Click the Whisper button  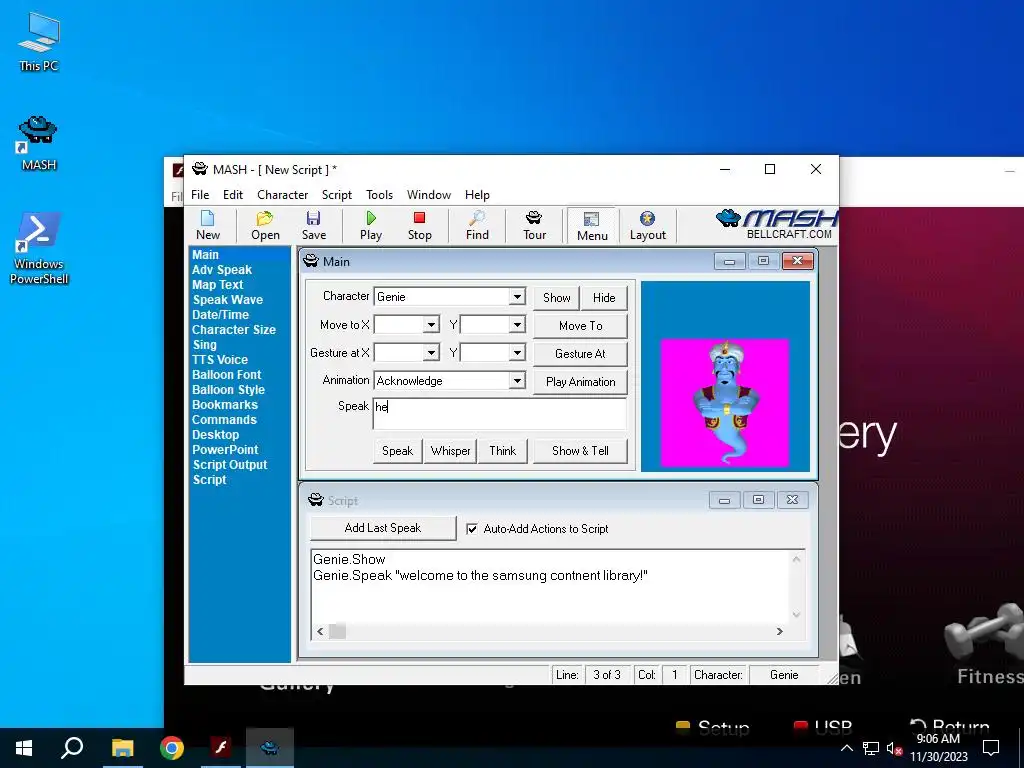pyautogui.click(x=450, y=451)
